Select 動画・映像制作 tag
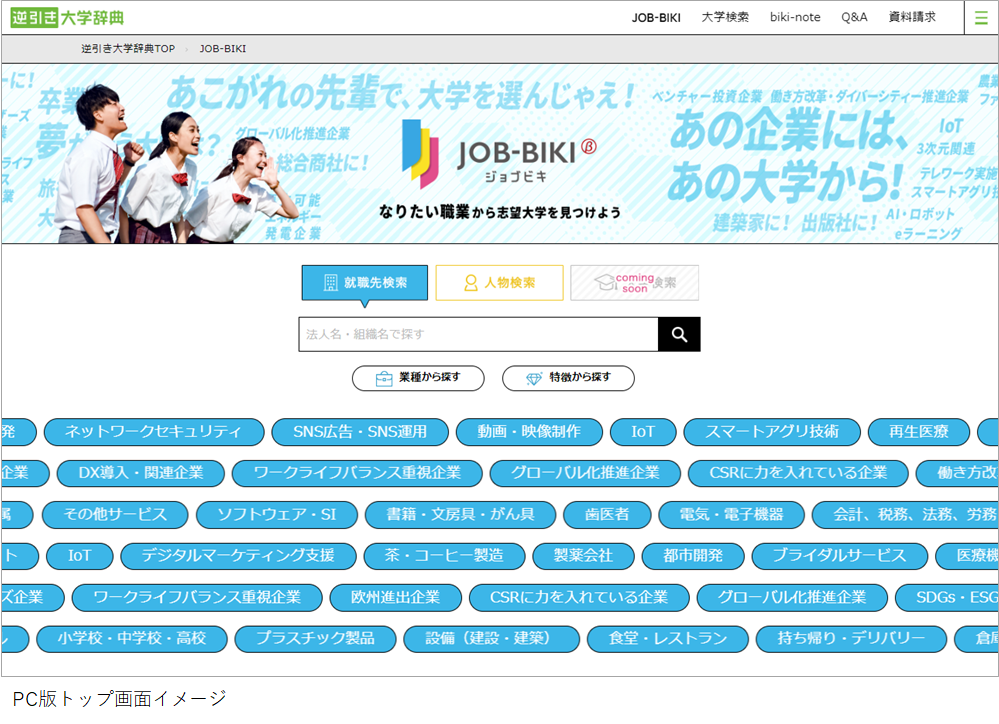This screenshot has width=999, height=724. 529,432
